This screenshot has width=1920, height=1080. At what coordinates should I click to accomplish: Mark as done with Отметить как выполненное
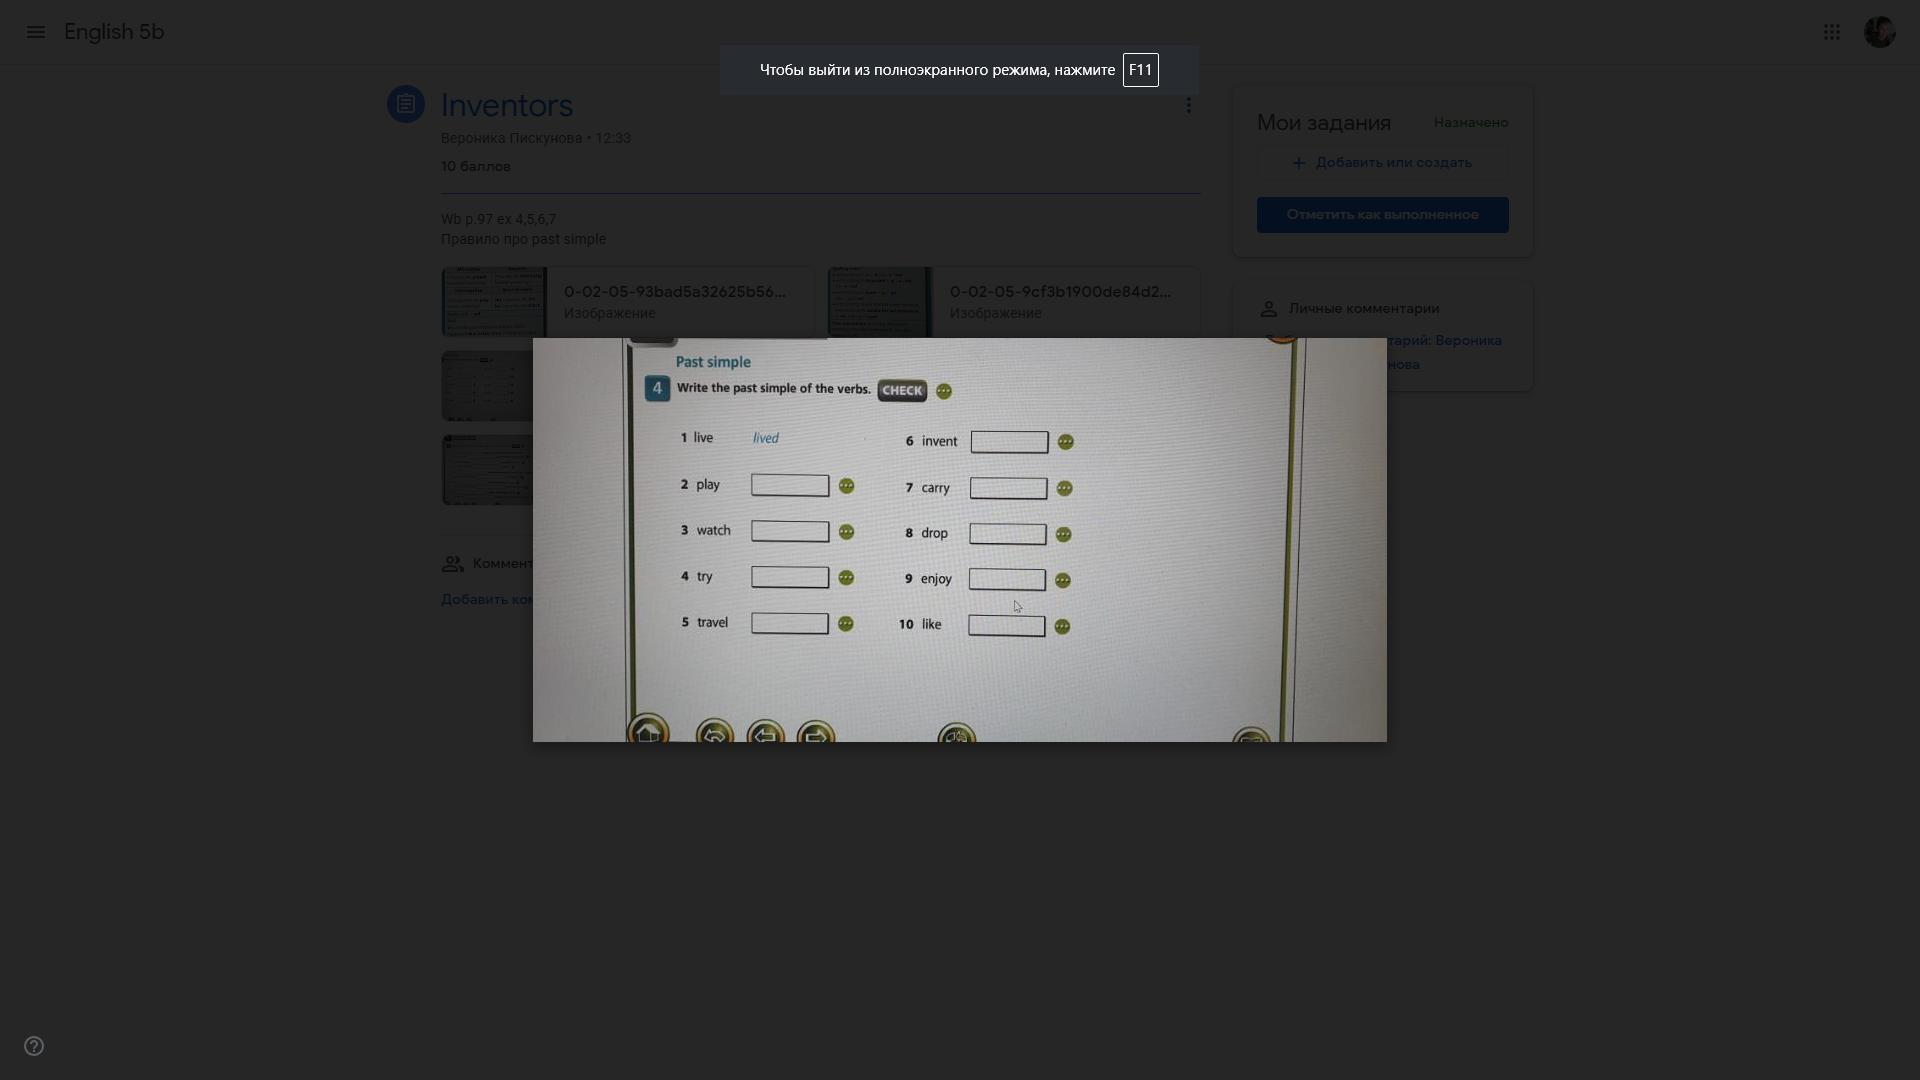tap(1382, 215)
